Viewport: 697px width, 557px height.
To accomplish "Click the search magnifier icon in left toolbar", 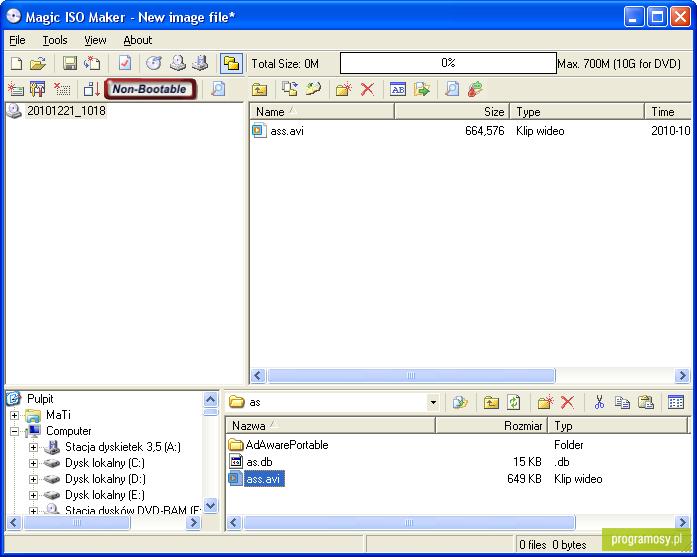I will (218, 89).
